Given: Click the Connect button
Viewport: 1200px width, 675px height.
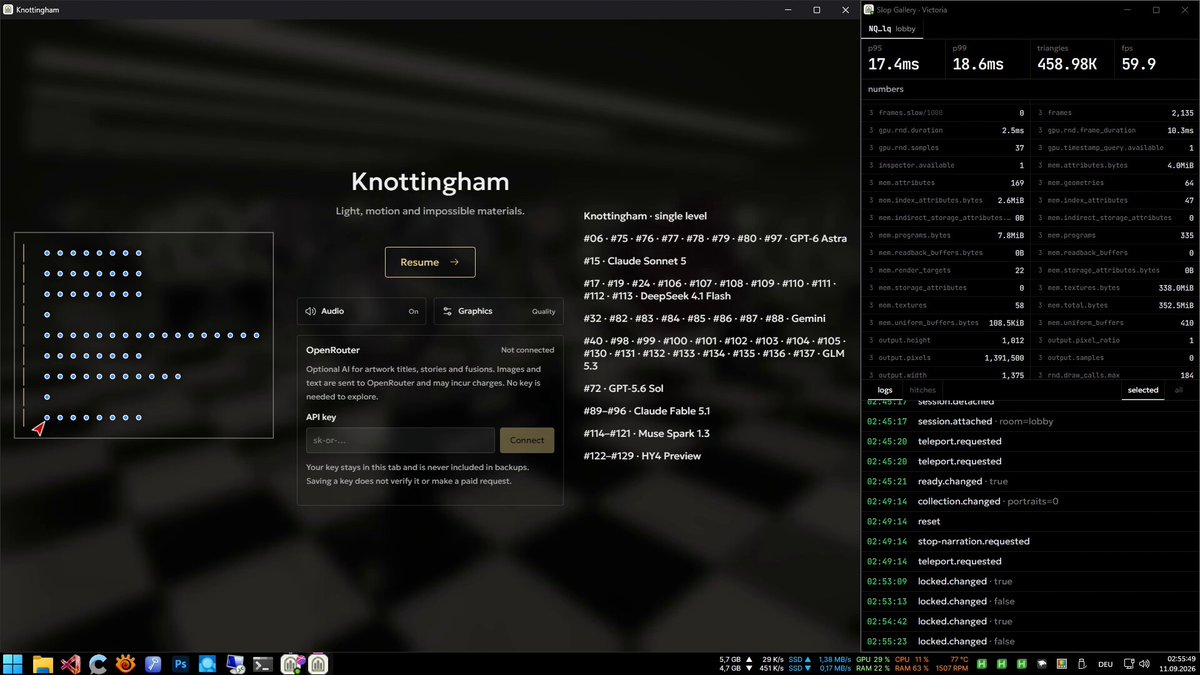Looking at the screenshot, I should (527, 440).
